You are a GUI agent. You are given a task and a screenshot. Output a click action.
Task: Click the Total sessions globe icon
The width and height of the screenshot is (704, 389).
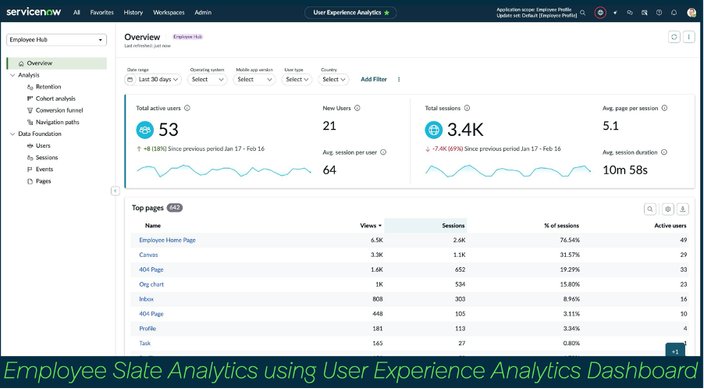click(434, 130)
